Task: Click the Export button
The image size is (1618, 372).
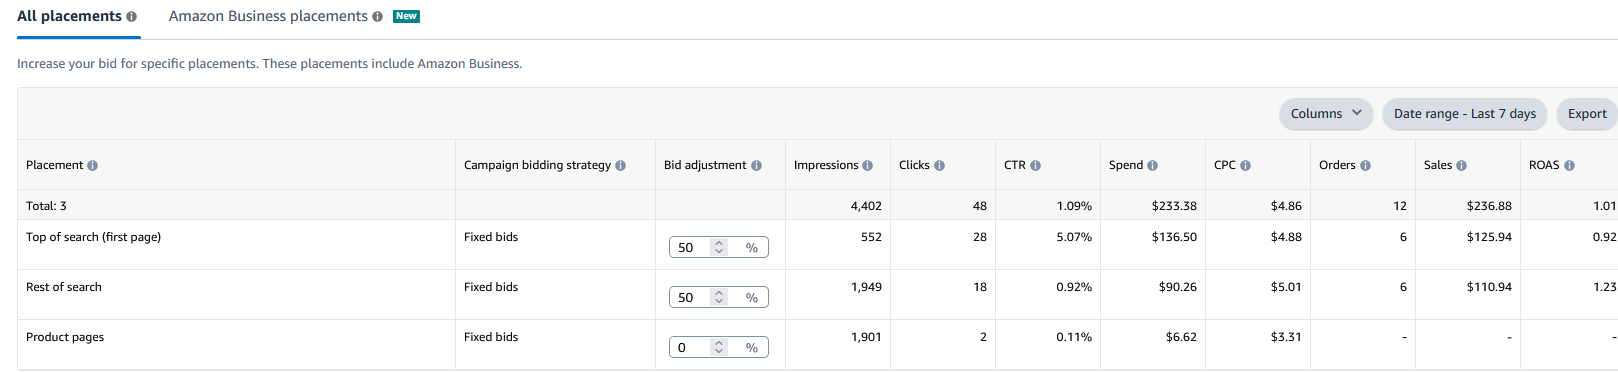Action: click(1587, 114)
